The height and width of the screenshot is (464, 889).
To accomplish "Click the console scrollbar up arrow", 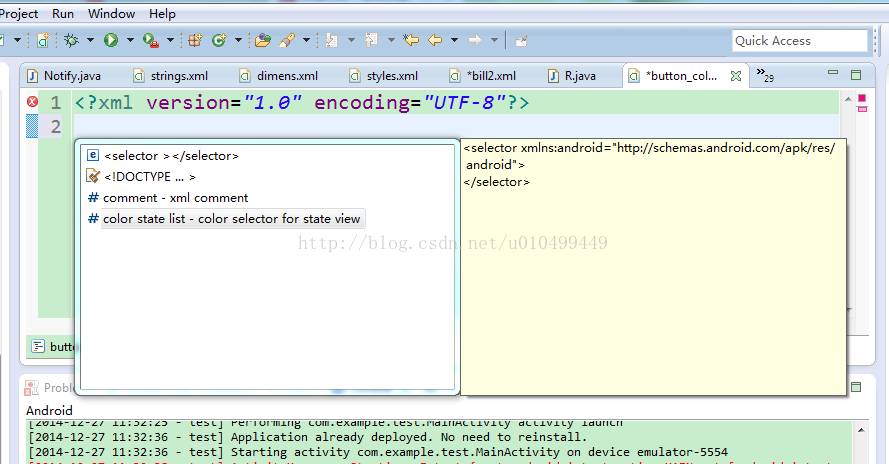I will click(x=861, y=431).
